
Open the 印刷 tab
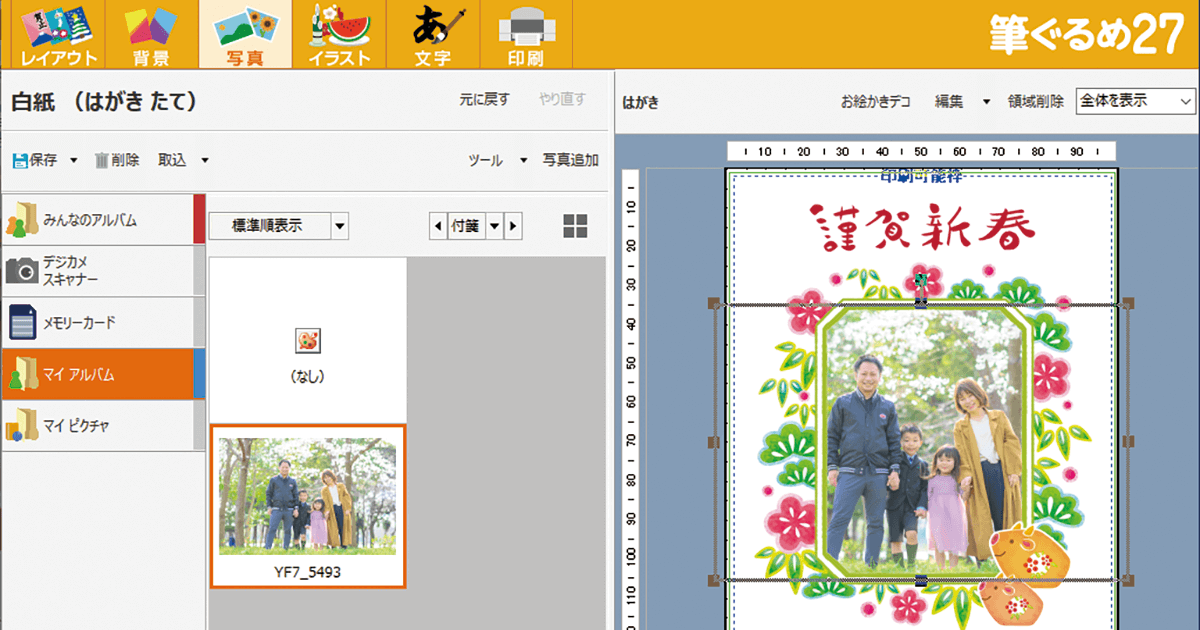pyautogui.click(x=526, y=35)
